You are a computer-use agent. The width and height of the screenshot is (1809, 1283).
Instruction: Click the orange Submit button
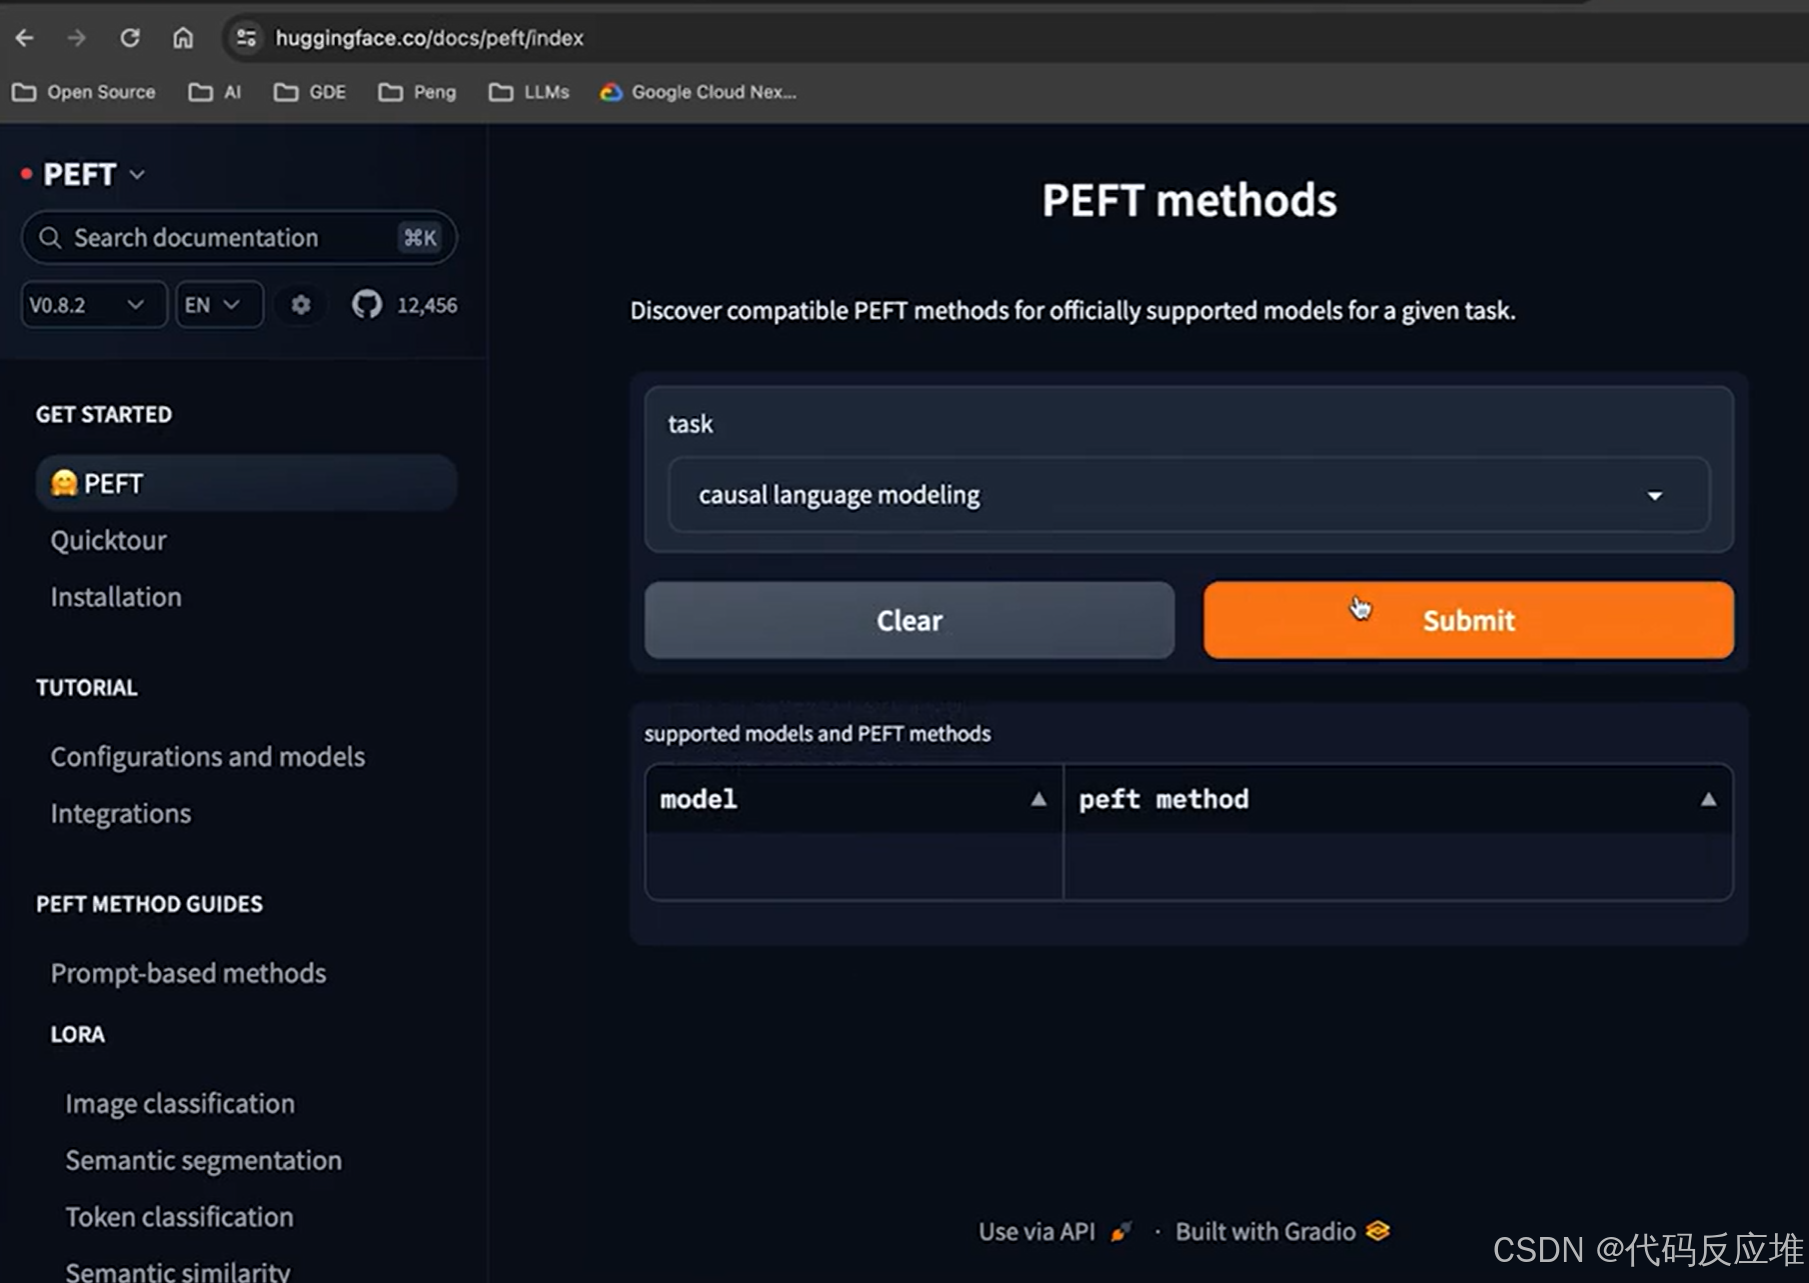click(1468, 620)
